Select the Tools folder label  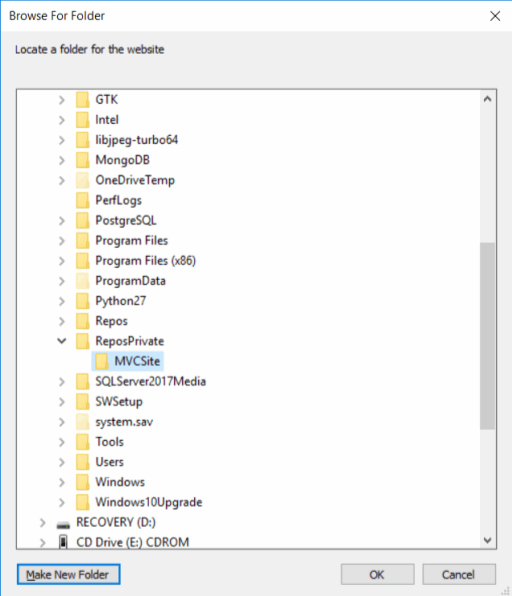tap(109, 442)
